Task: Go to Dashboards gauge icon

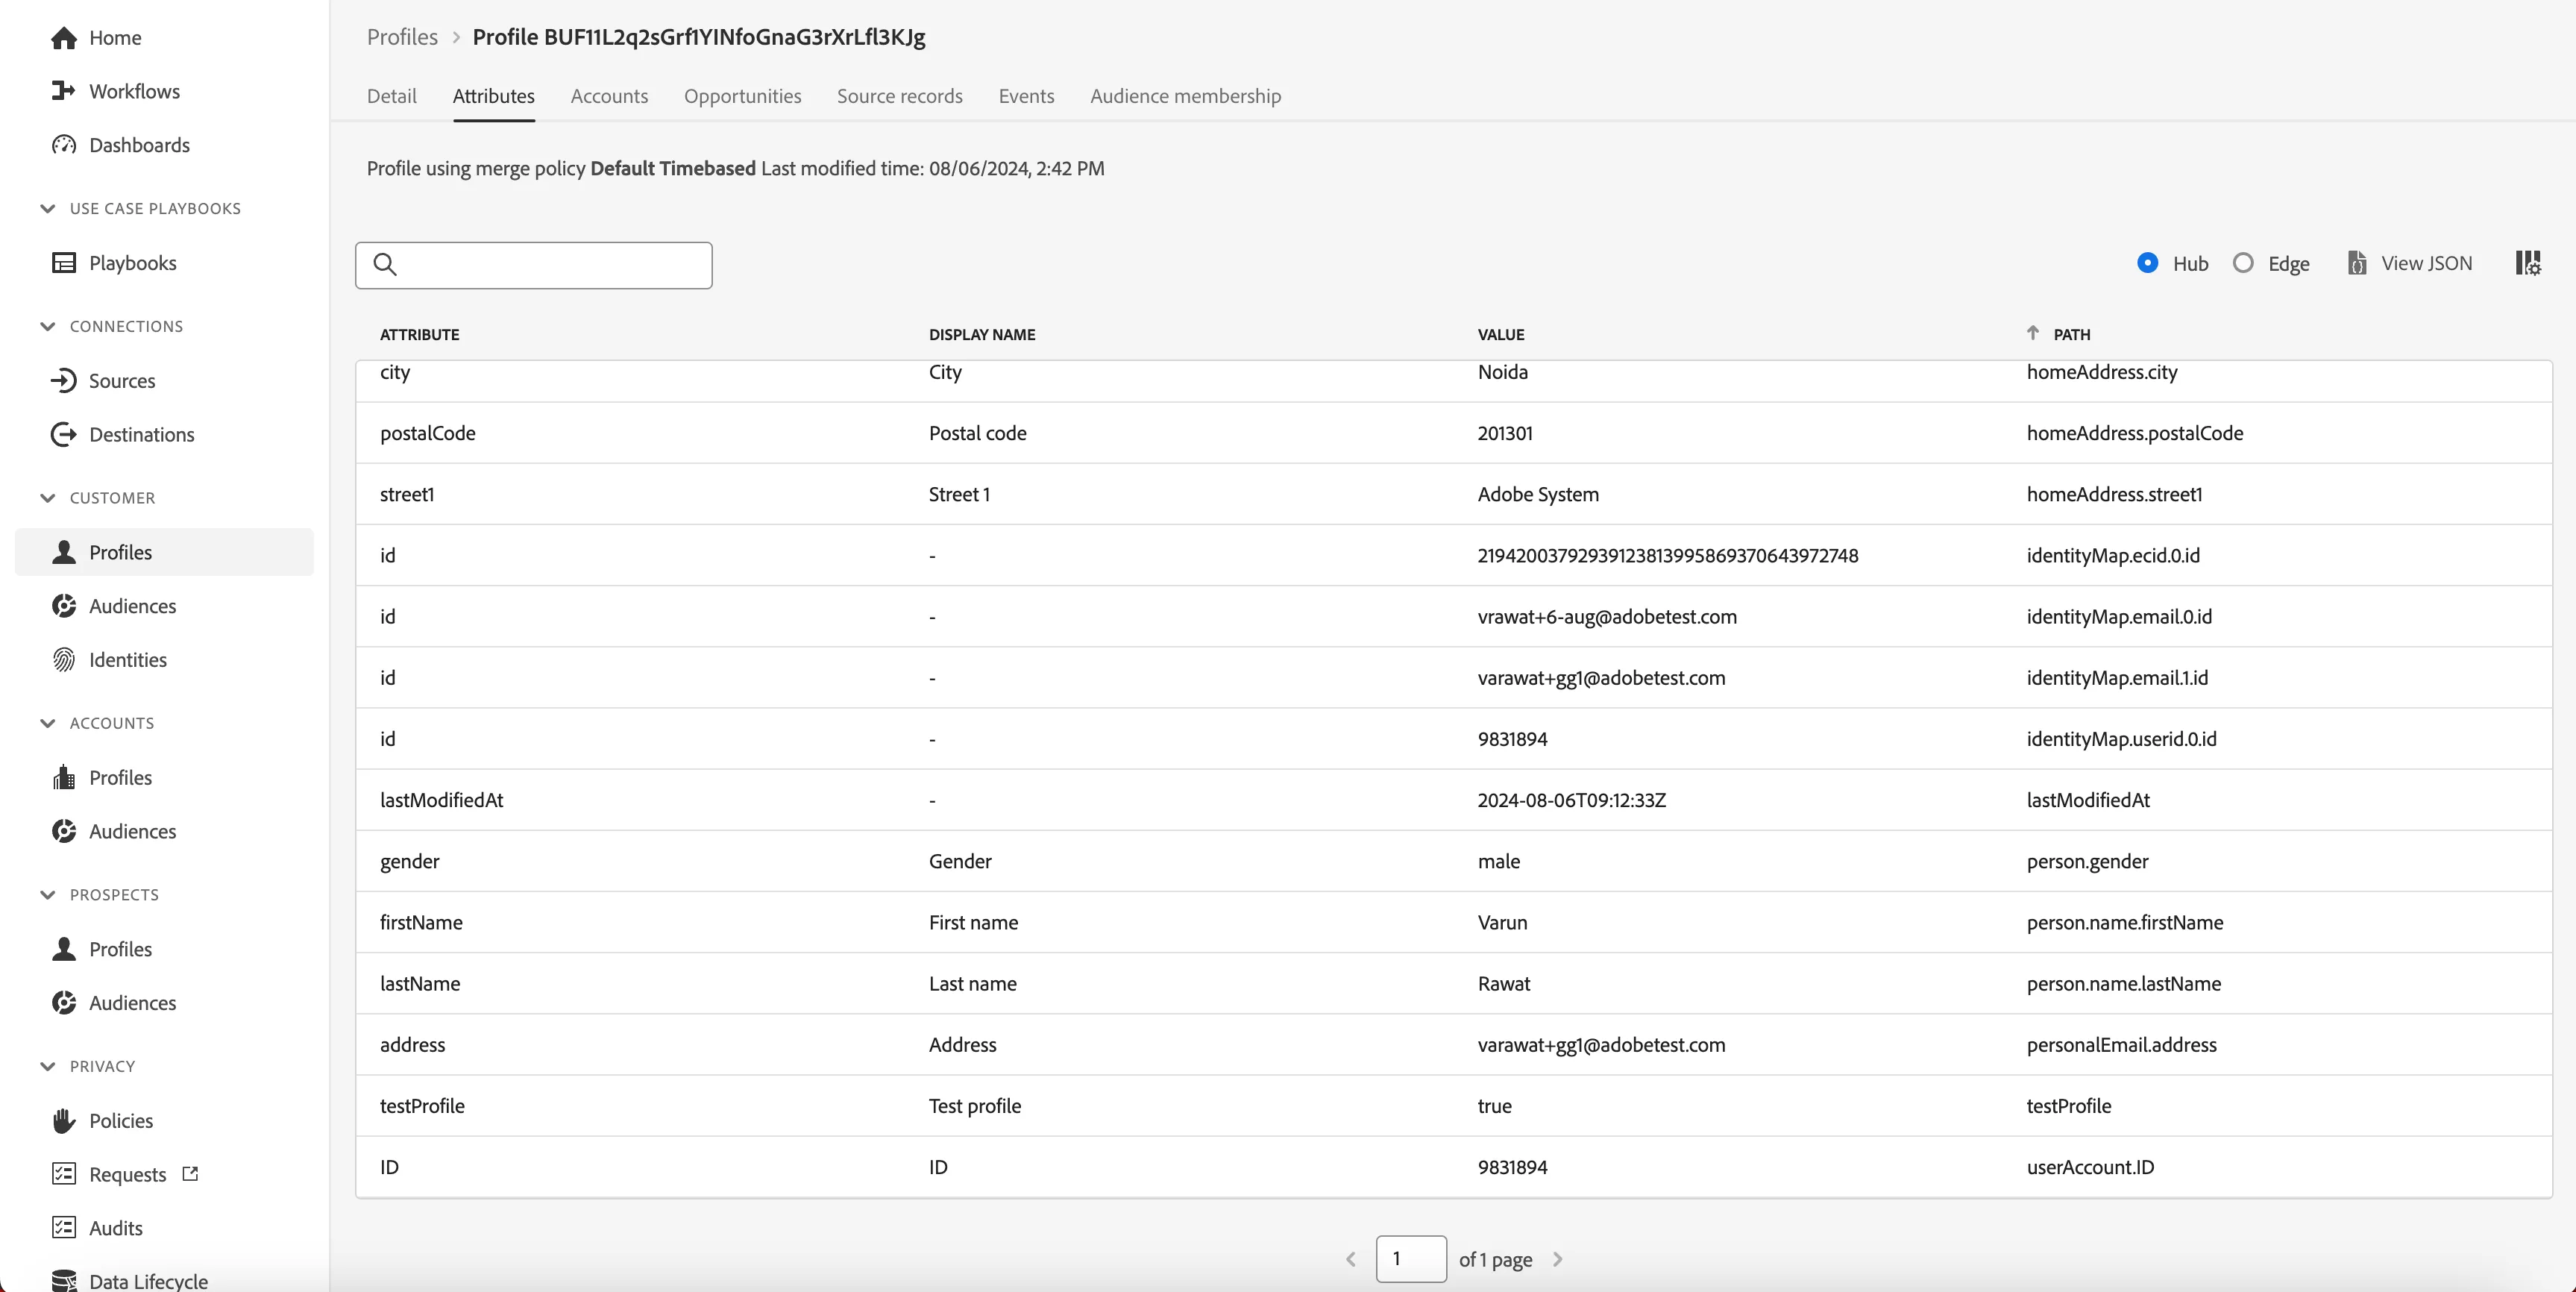Action: point(64,145)
